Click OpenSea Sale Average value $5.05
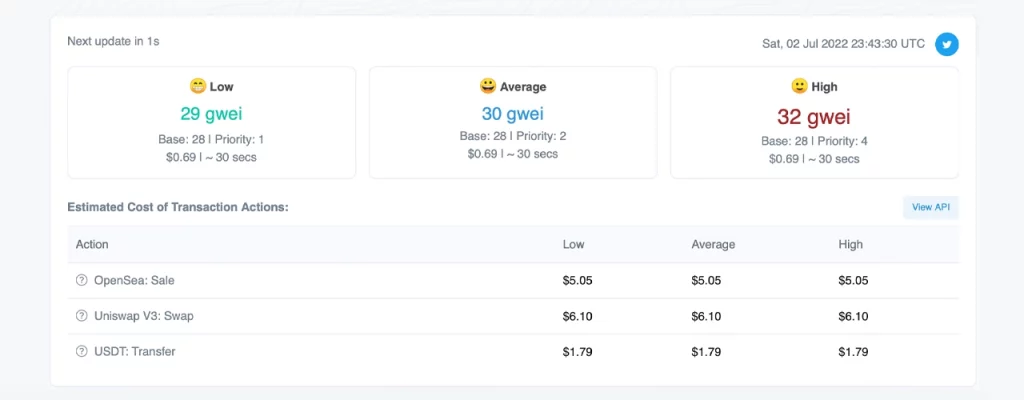1024x400 pixels. pos(706,281)
